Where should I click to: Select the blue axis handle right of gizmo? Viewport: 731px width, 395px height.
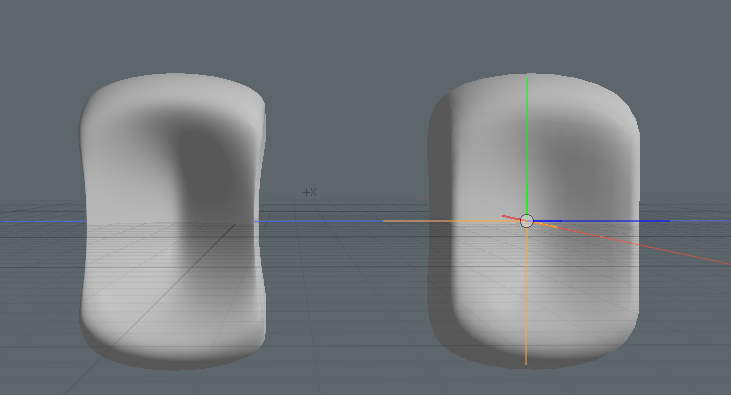[601, 221]
